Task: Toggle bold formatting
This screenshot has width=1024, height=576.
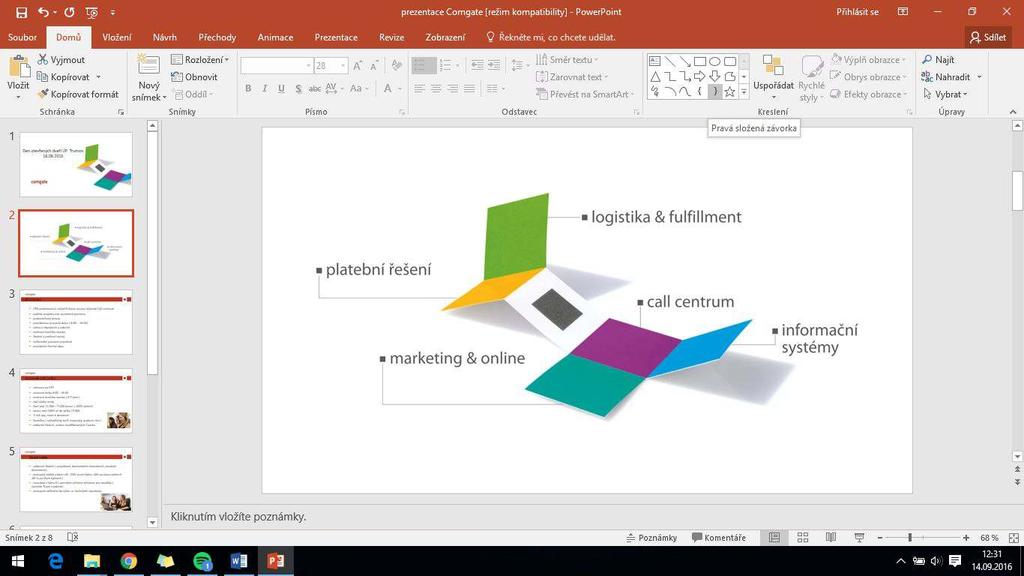Action: [248, 88]
